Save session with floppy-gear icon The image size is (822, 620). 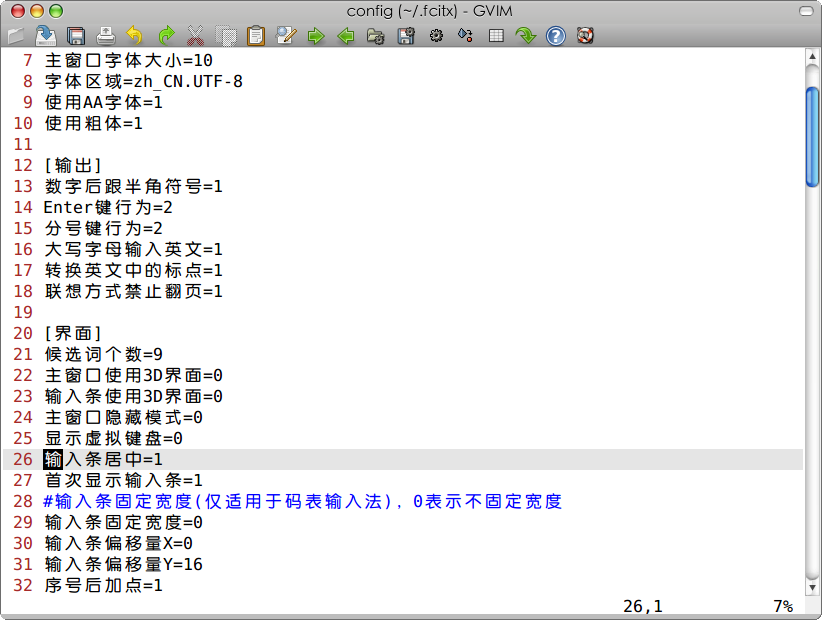(406, 36)
